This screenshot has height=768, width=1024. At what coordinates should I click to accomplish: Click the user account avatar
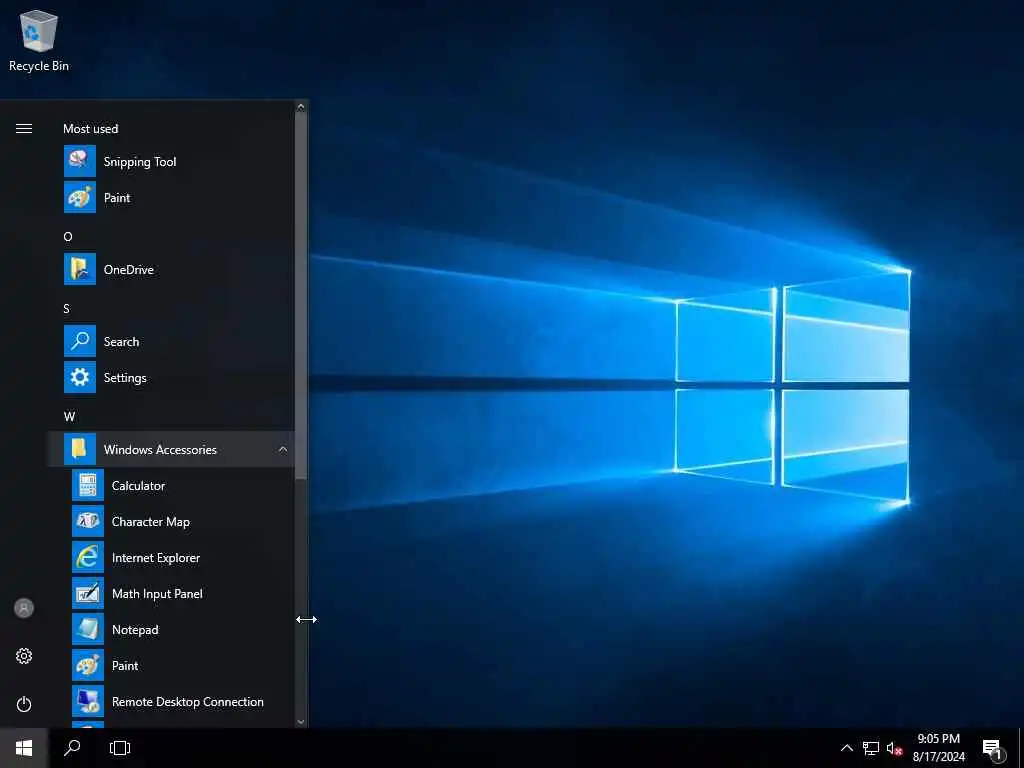pos(24,608)
